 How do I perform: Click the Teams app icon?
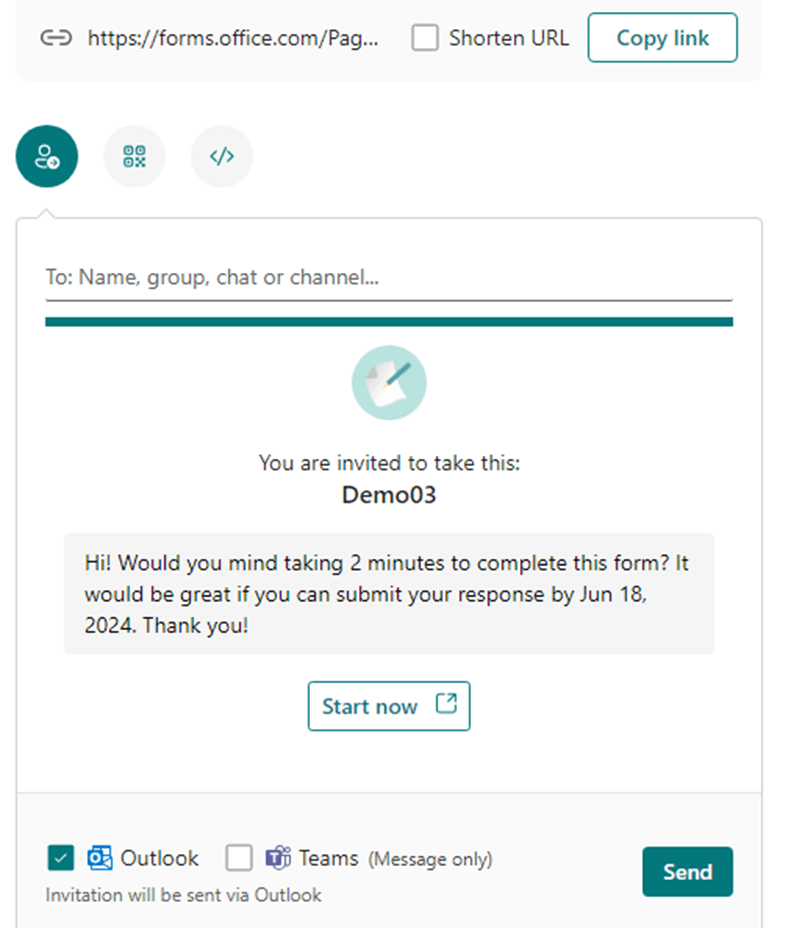click(x=277, y=858)
